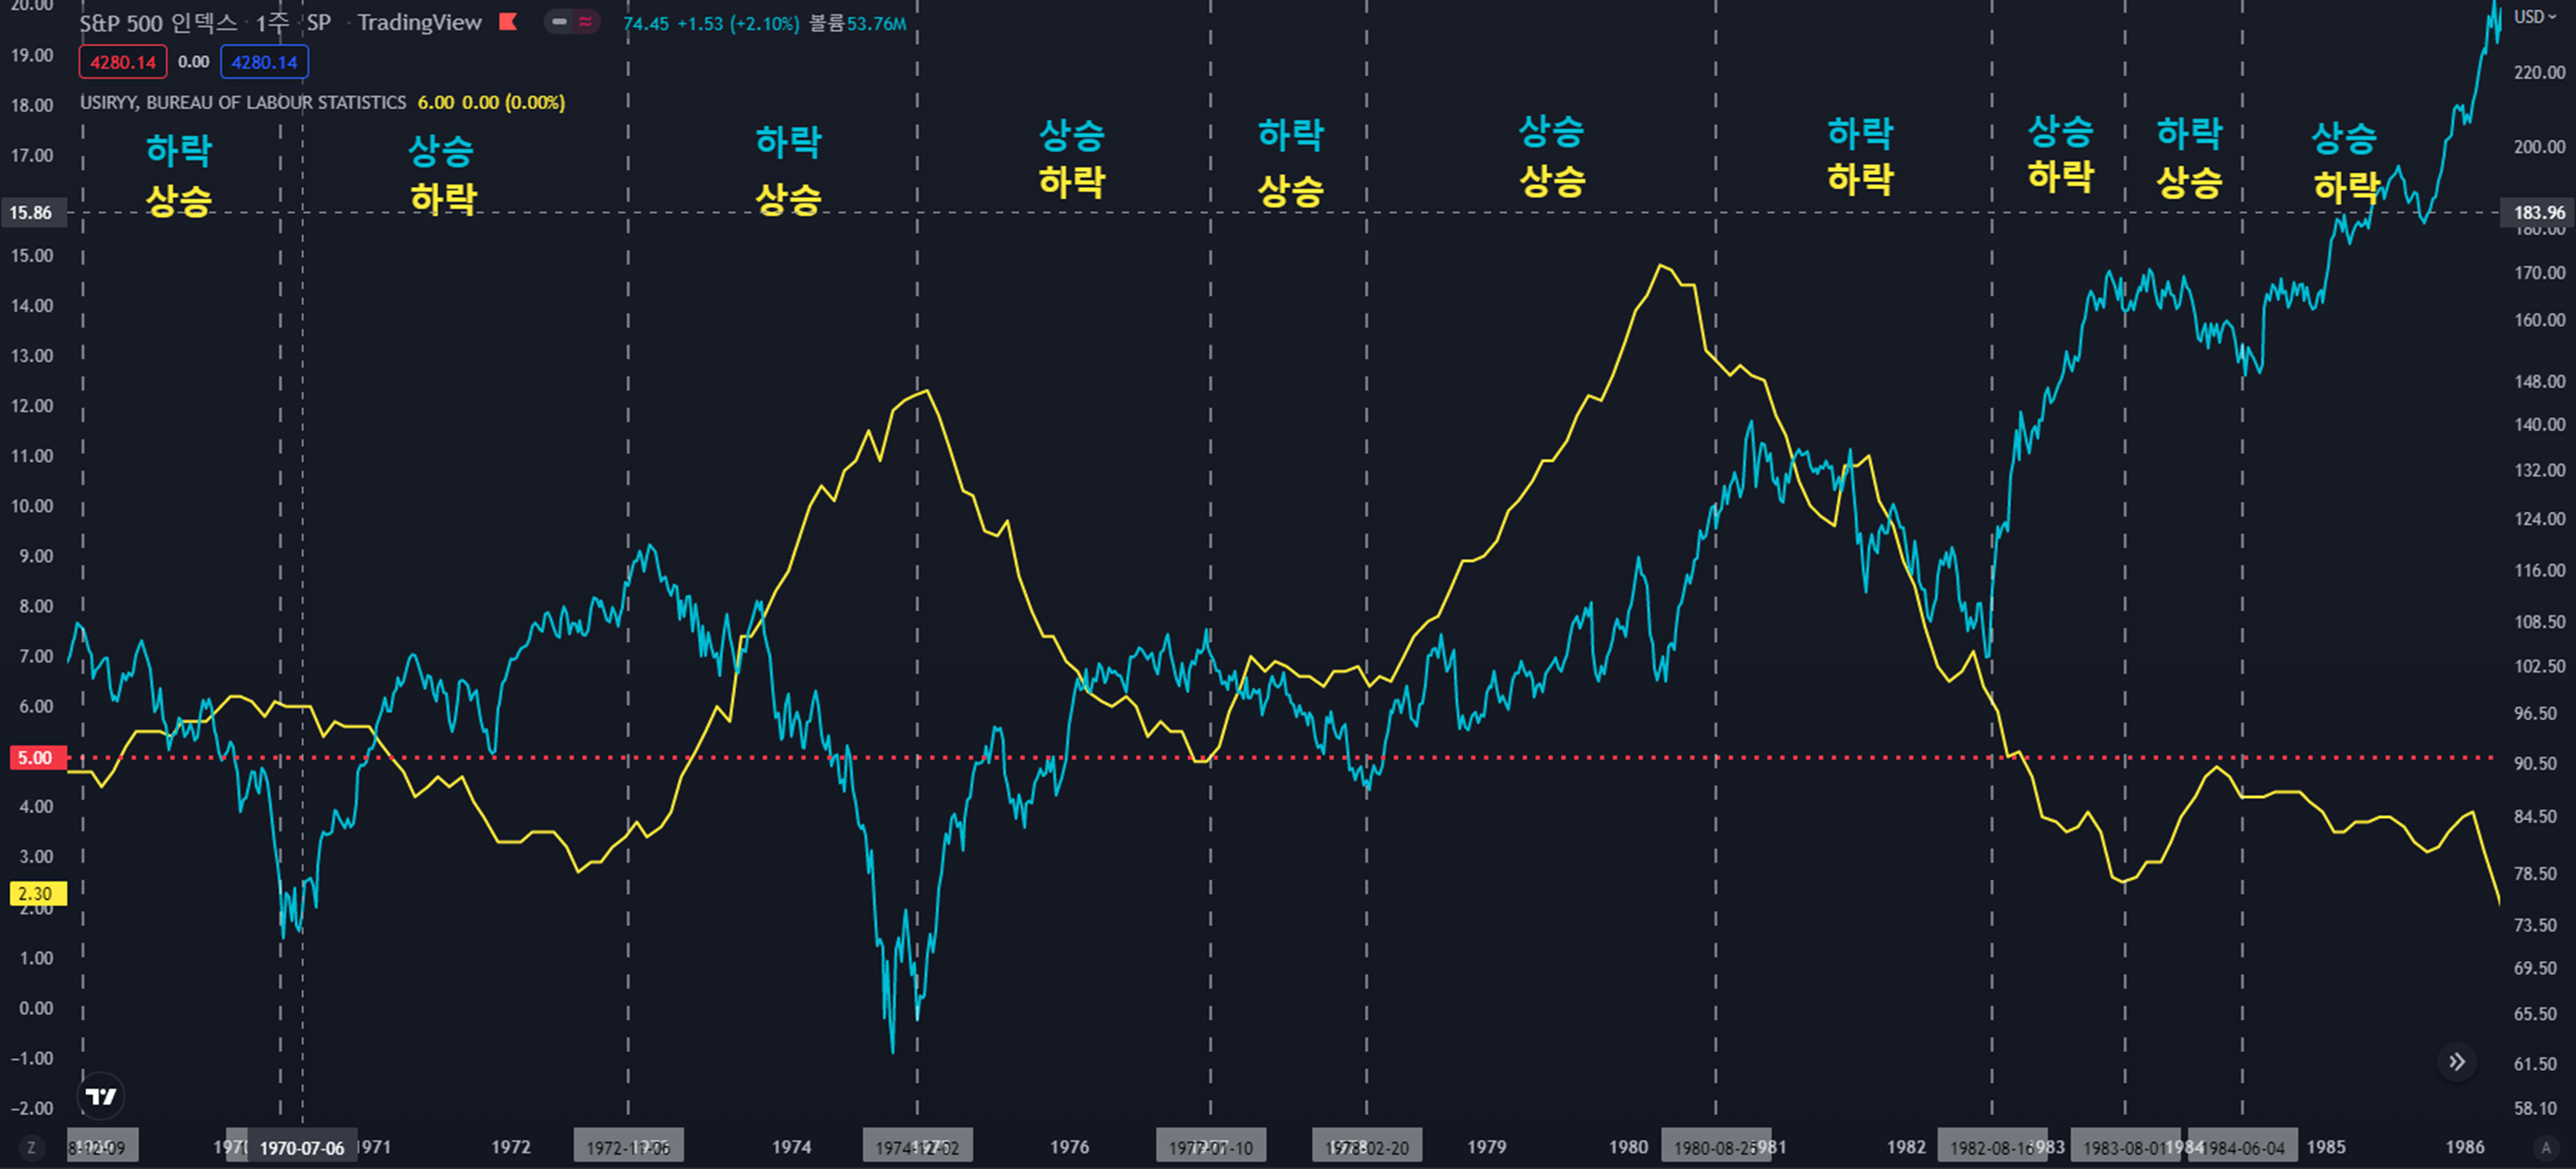Click the 1970-07-06 date marker on time axis

[x=301, y=1148]
